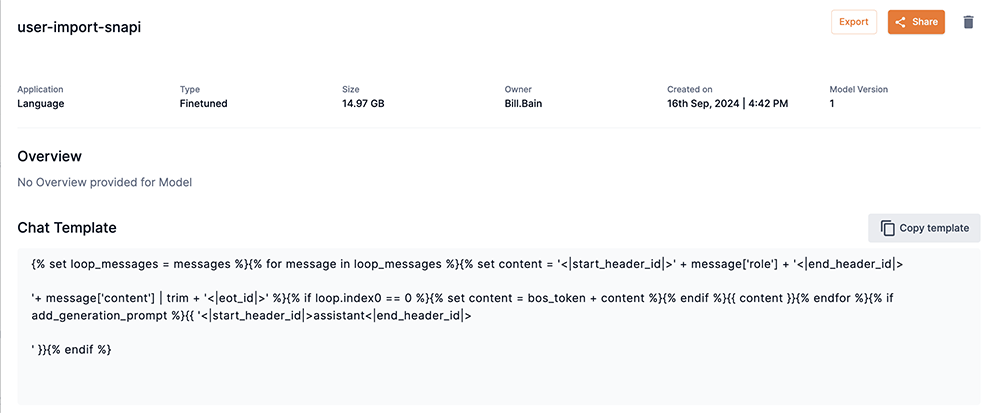This screenshot has width=1000, height=413.
Task: Click the 14.97 GB size value
Action: coord(363,103)
